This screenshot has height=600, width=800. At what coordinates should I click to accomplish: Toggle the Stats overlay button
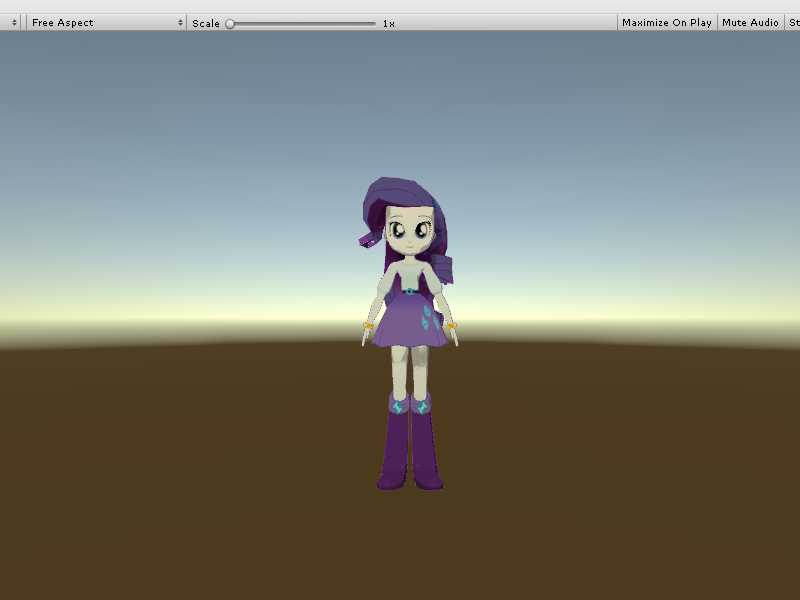793,22
